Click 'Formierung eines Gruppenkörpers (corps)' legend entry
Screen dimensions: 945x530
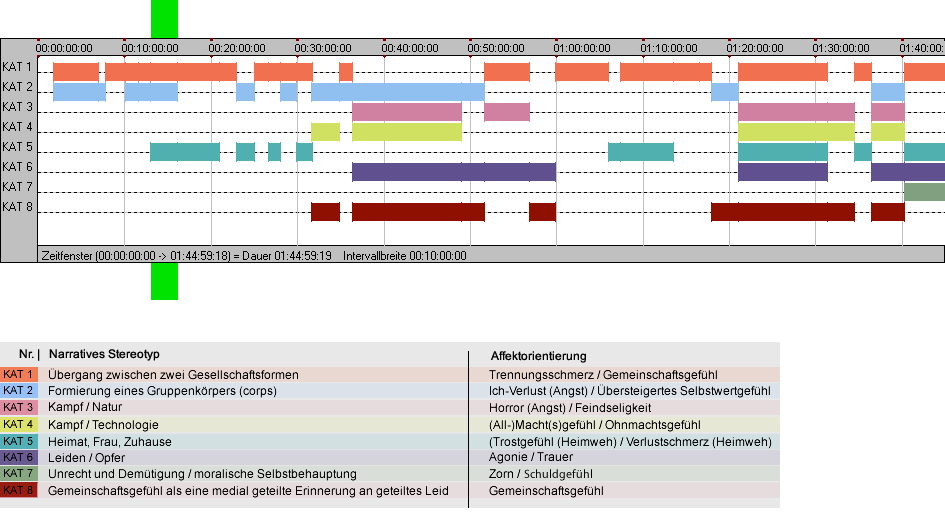tap(162, 391)
